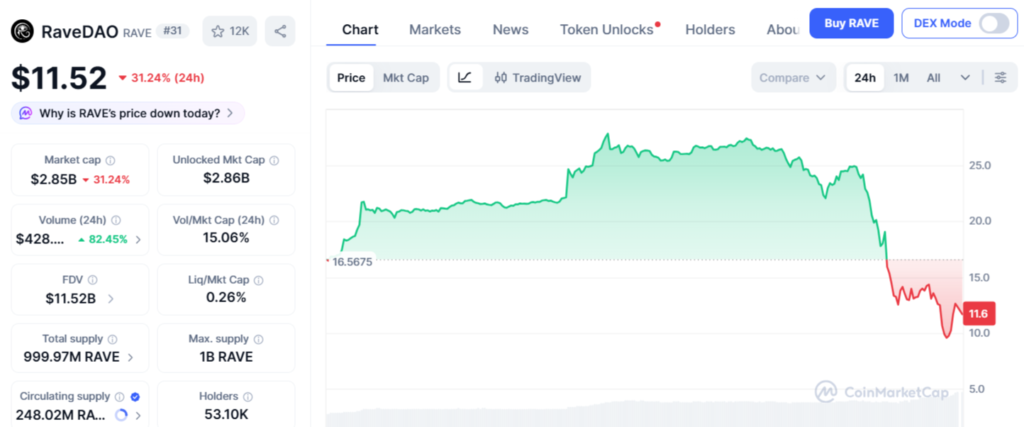This screenshot has width=1024, height=427.
Task: Click the 11.6 current price marker
Action: pos(977,314)
